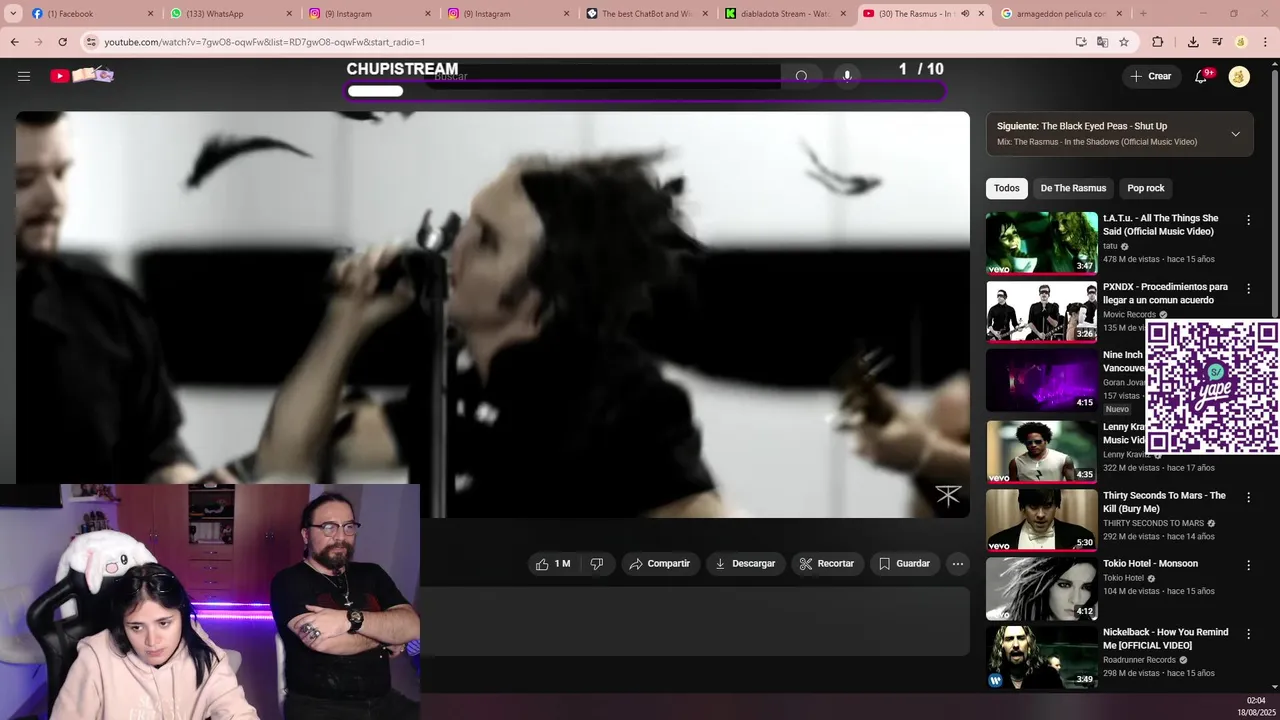1280x720 pixels.
Task: Switch to the diabladota Stream tab
Action: point(785,14)
